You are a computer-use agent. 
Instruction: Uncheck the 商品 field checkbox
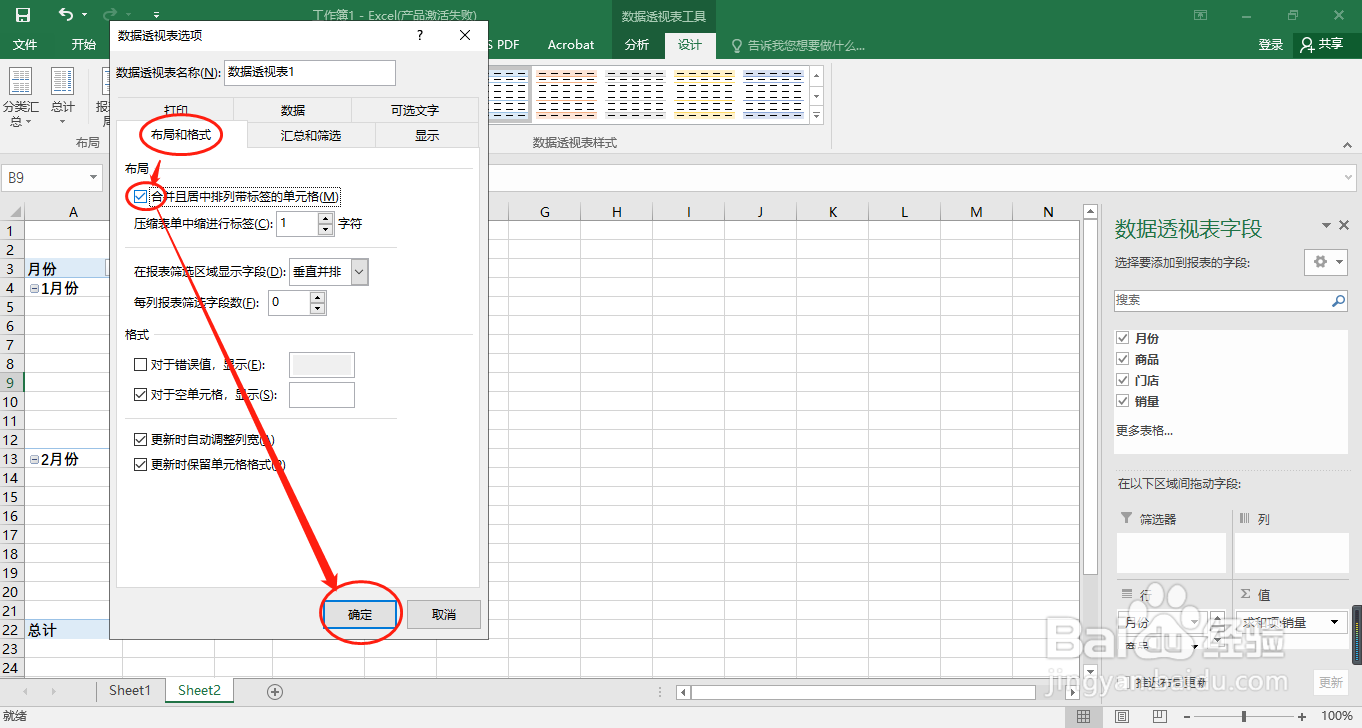point(1123,359)
